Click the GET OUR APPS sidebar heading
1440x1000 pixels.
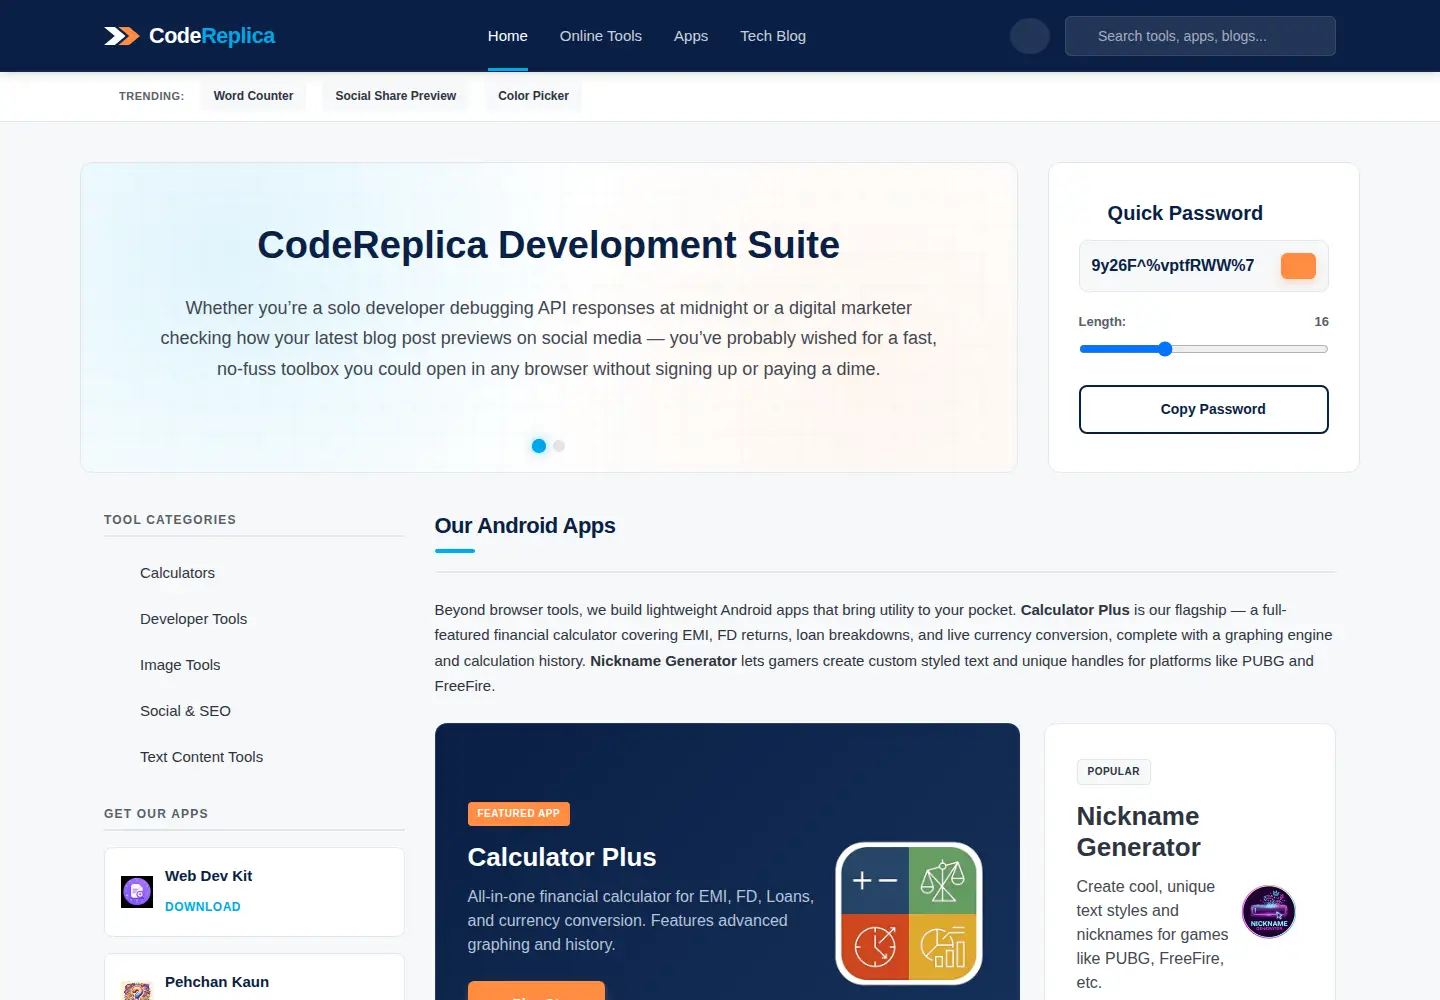point(156,814)
